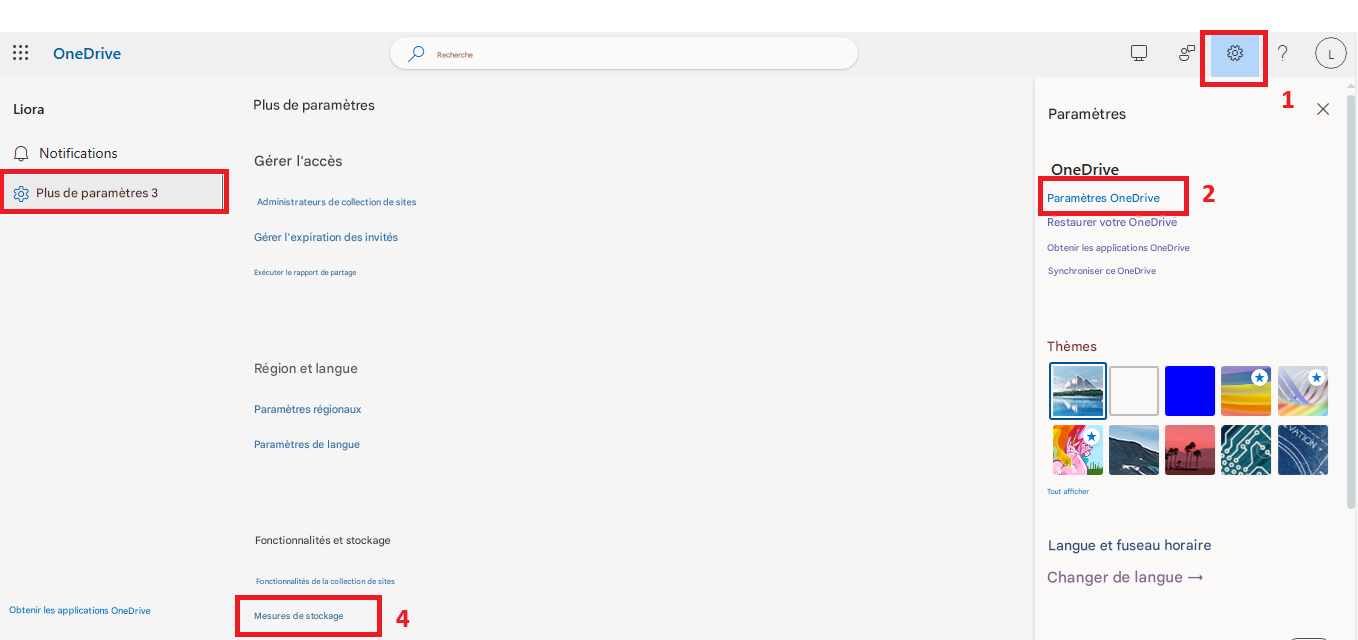
Task: Select the plain white theme swatch
Action: (x=1134, y=391)
